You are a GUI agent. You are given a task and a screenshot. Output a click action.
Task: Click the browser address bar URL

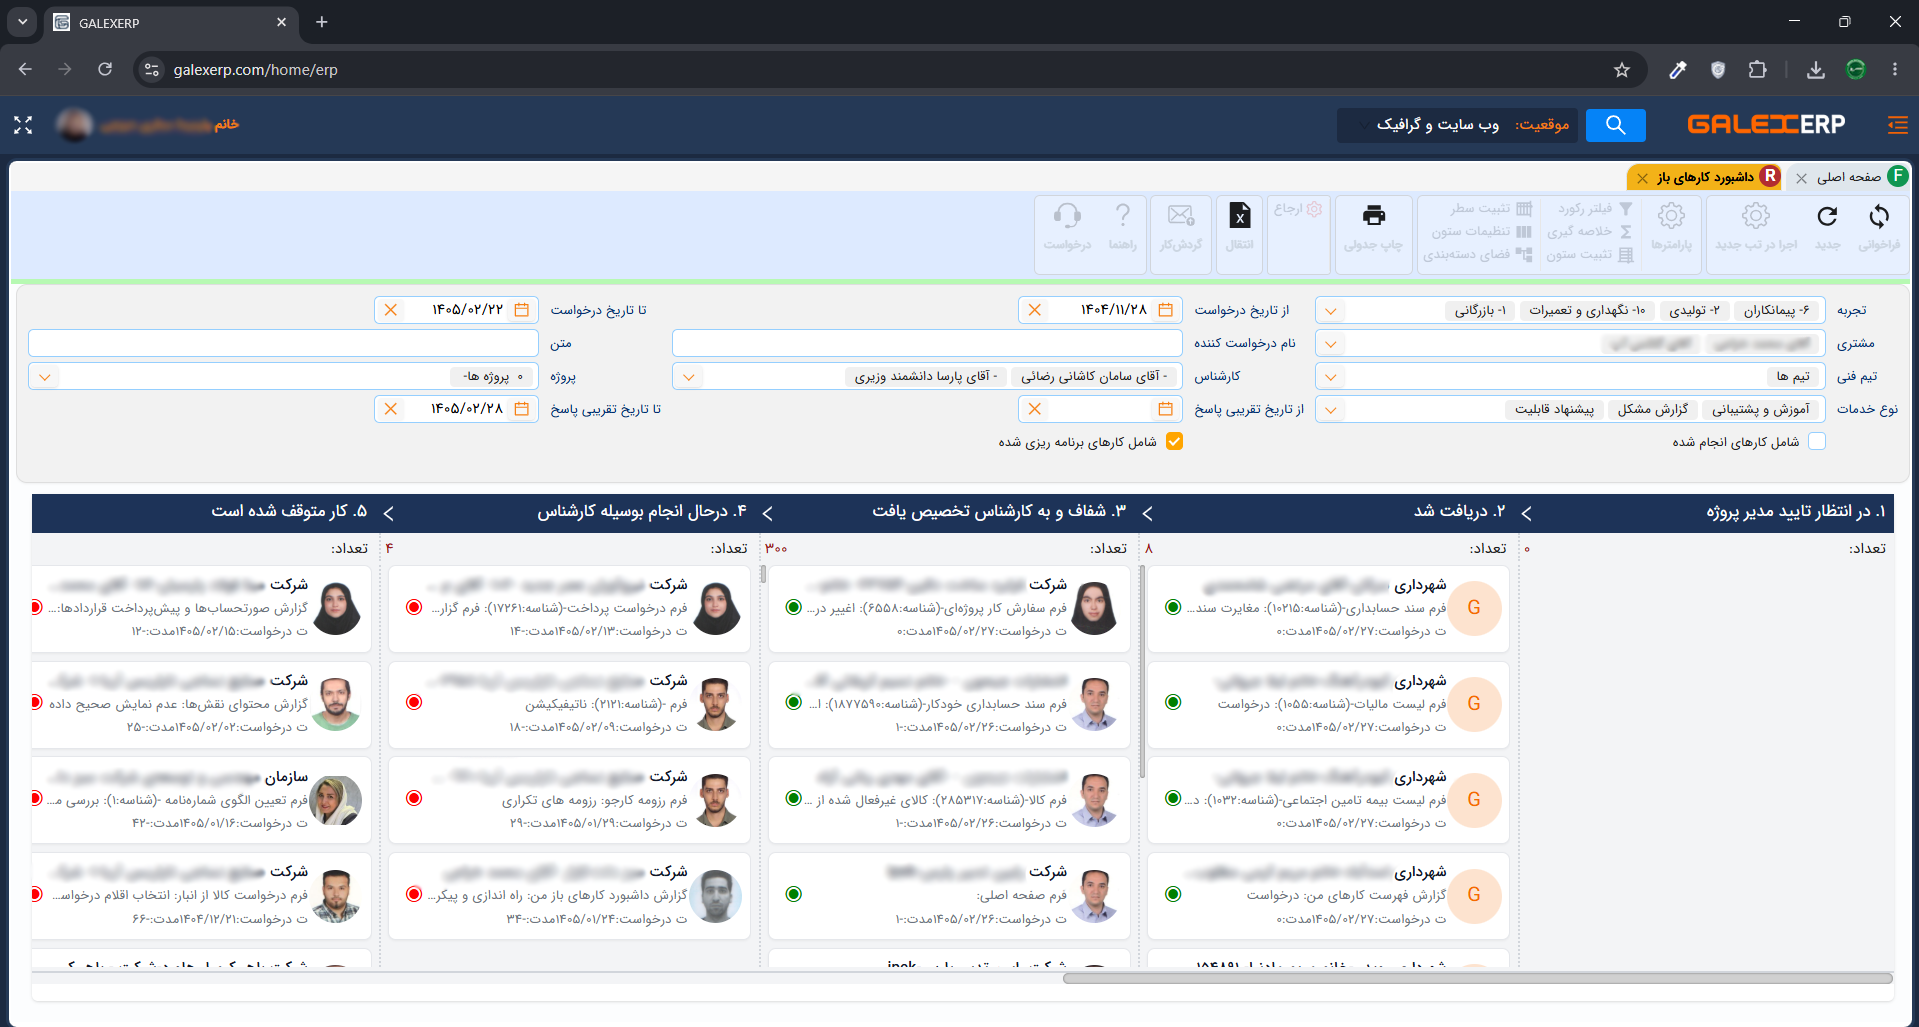pyautogui.click(x=255, y=70)
